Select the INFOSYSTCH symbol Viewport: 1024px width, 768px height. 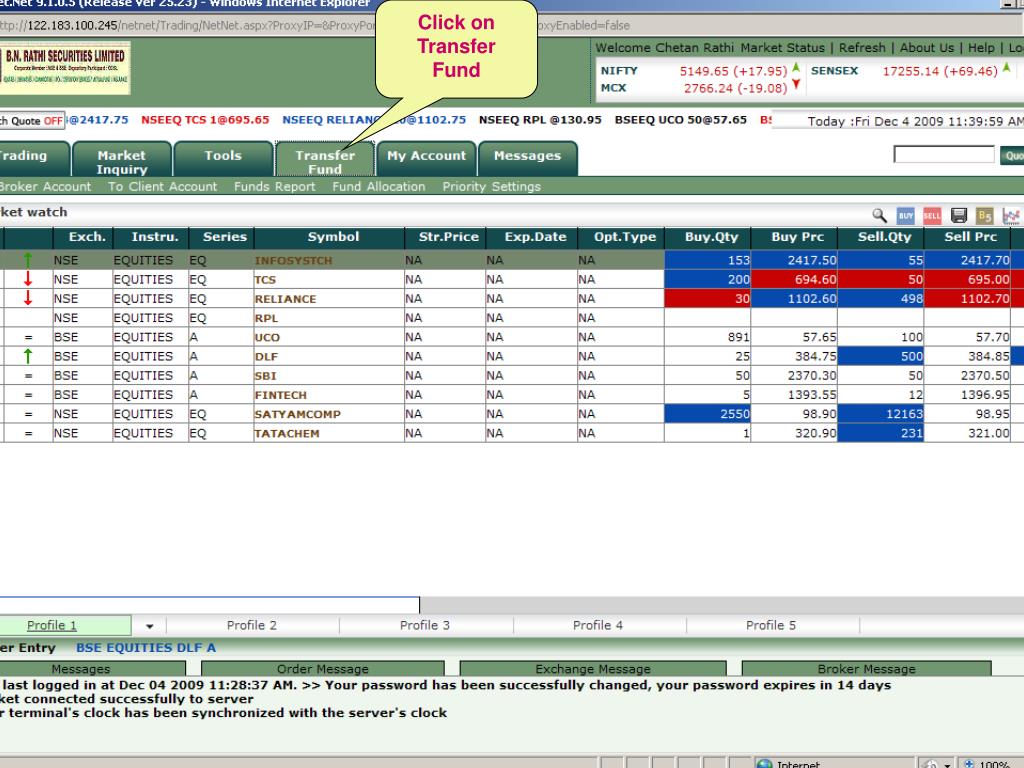point(293,261)
